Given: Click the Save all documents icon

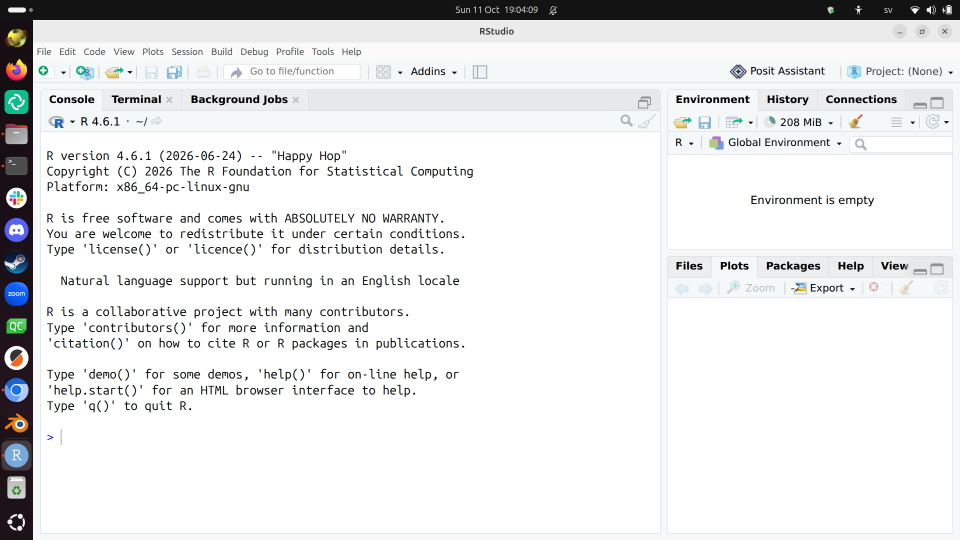Looking at the screenshot, I should [x=174, y=72].
